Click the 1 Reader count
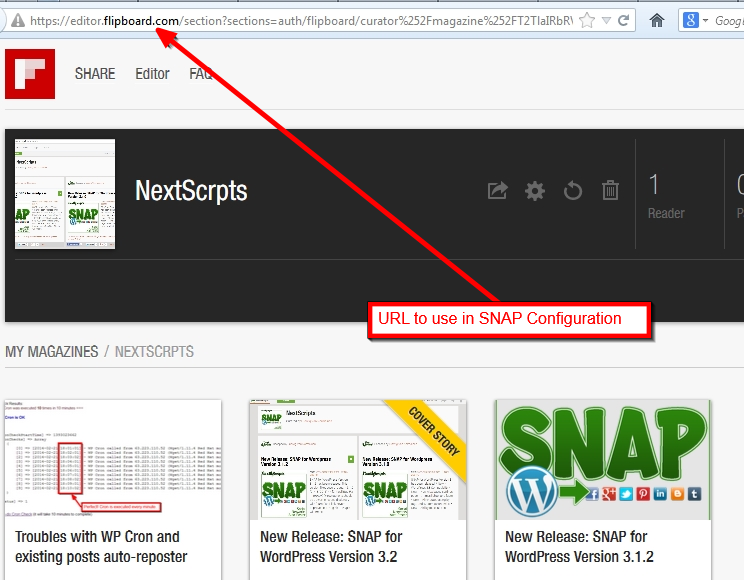744x580 pixels. tap(666, 196)
